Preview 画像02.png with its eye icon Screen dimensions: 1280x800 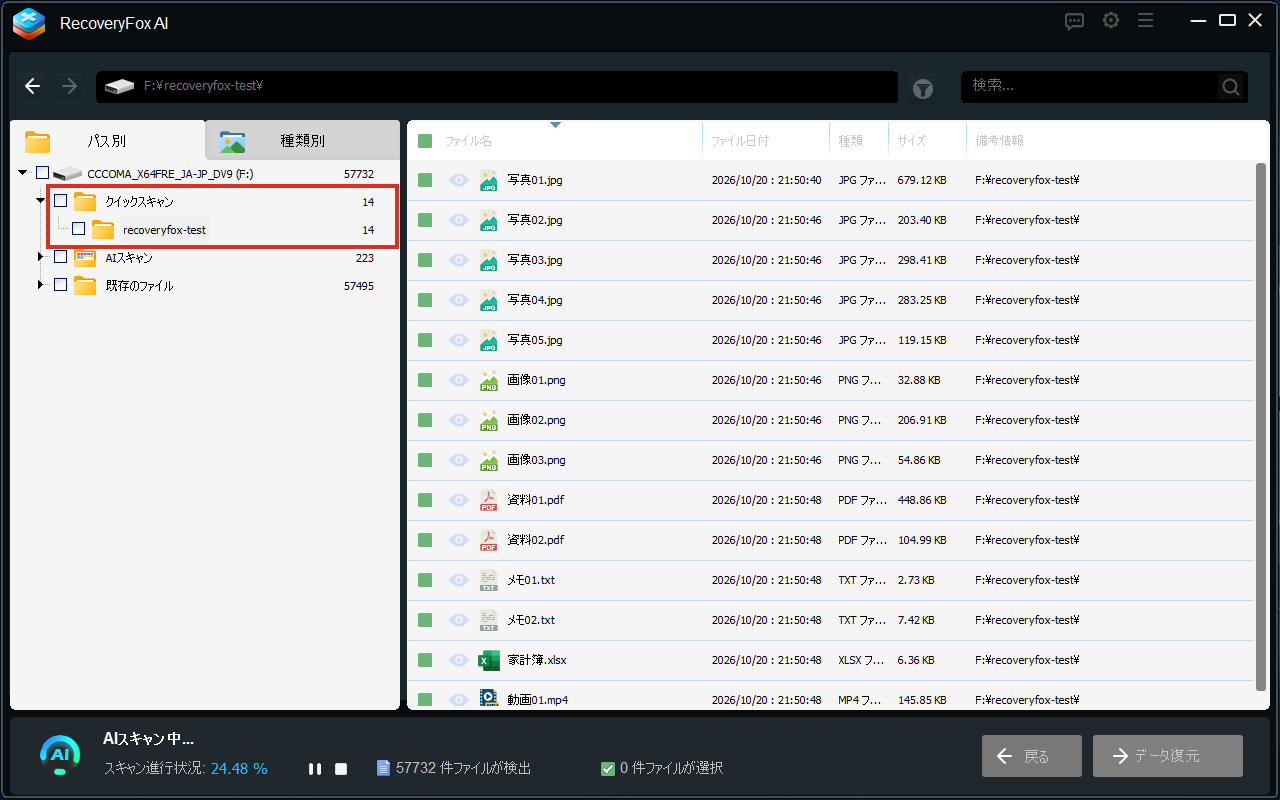pyautogui.click(x=459, y=420)
